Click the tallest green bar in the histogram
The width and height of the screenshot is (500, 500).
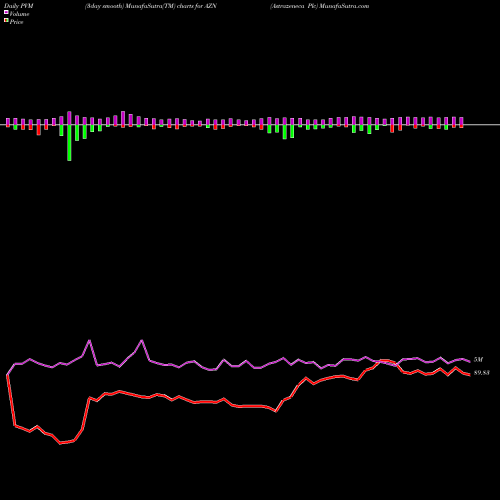pos(69,143)
